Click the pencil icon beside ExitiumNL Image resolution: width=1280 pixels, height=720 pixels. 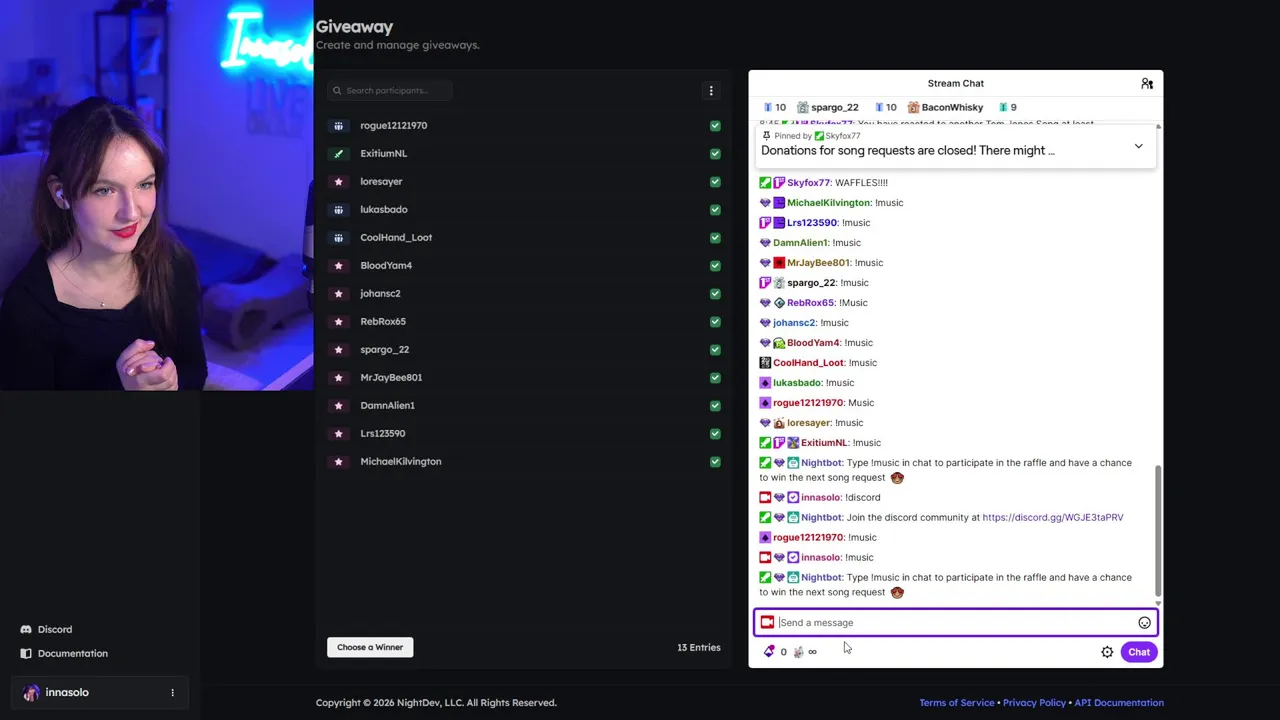(x=338, y=153)
